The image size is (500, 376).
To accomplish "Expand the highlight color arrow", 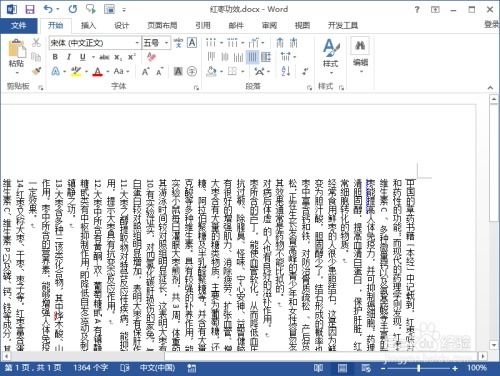I will point(86,72).
